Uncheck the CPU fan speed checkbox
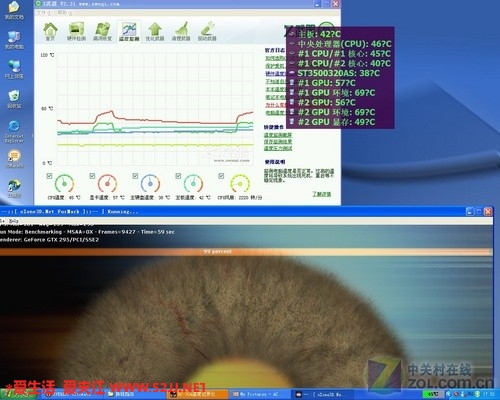Viewport: 500px width, 400px height. (x=221, y=176)
